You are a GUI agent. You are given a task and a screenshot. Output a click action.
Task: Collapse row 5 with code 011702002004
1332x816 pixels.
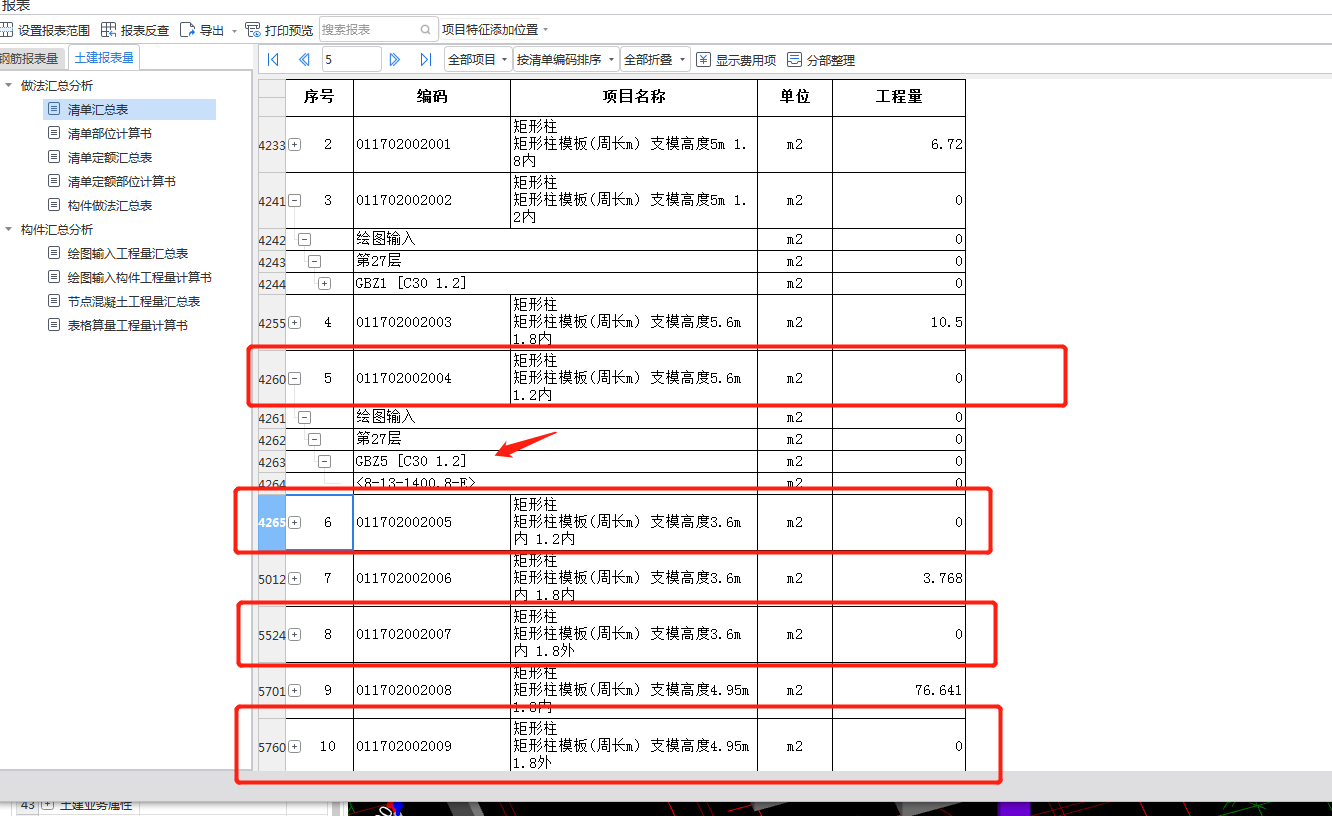(x=295, y=379)
